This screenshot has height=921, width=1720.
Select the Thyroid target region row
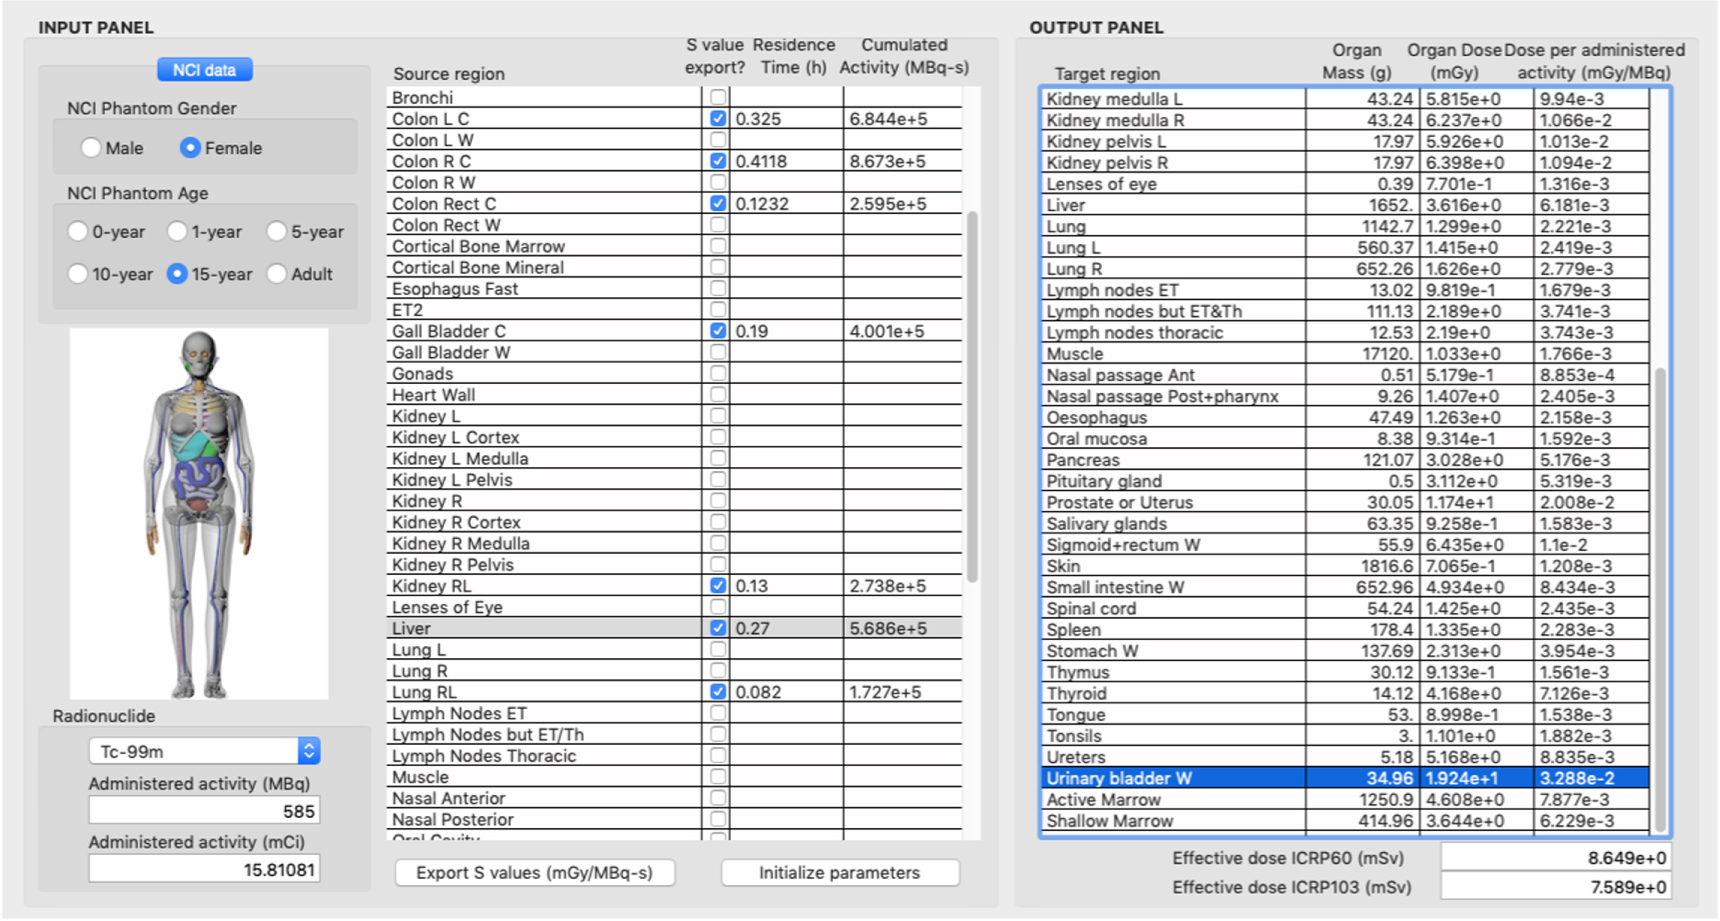[1344, 693]
